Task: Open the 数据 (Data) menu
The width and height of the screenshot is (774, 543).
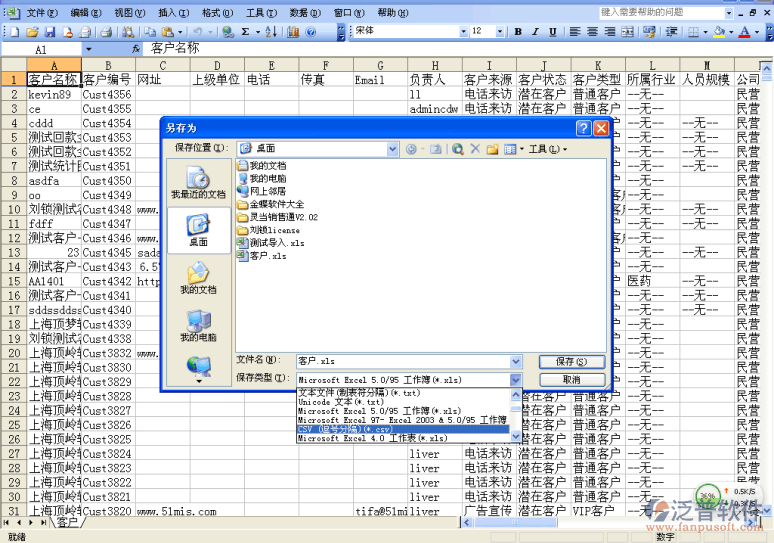Action: [298, 13]
